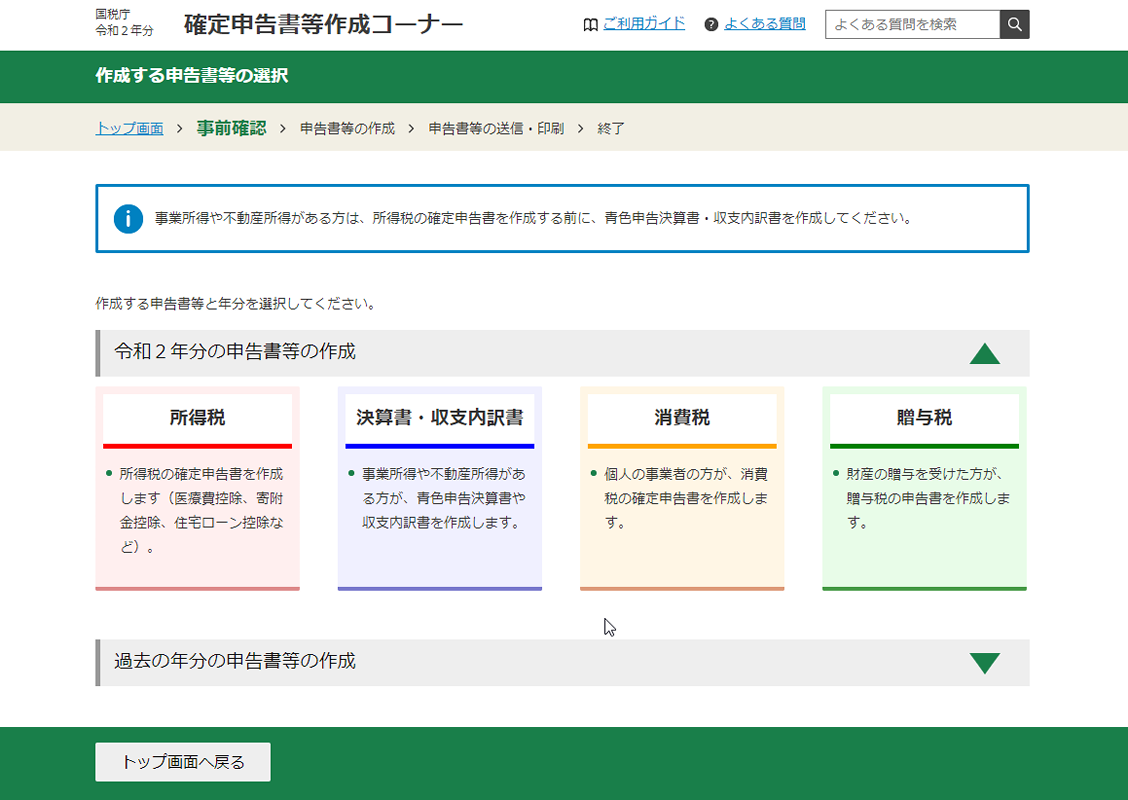Image resolution: width=1128 pixels, height=800 pixels.
Task: Go to トップ画面 via the breadcrumb link
Action: tap(129, 128)
